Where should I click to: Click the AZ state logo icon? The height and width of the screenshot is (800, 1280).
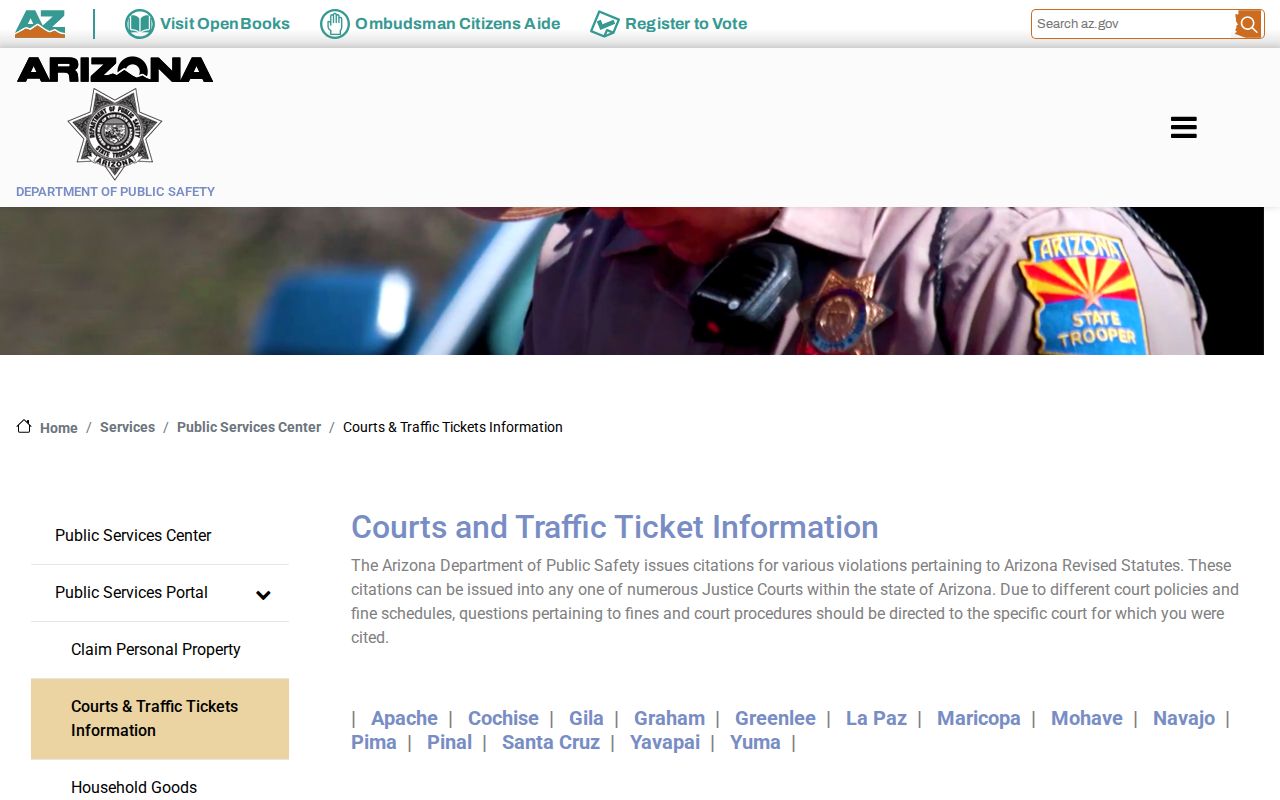[40, 24]
